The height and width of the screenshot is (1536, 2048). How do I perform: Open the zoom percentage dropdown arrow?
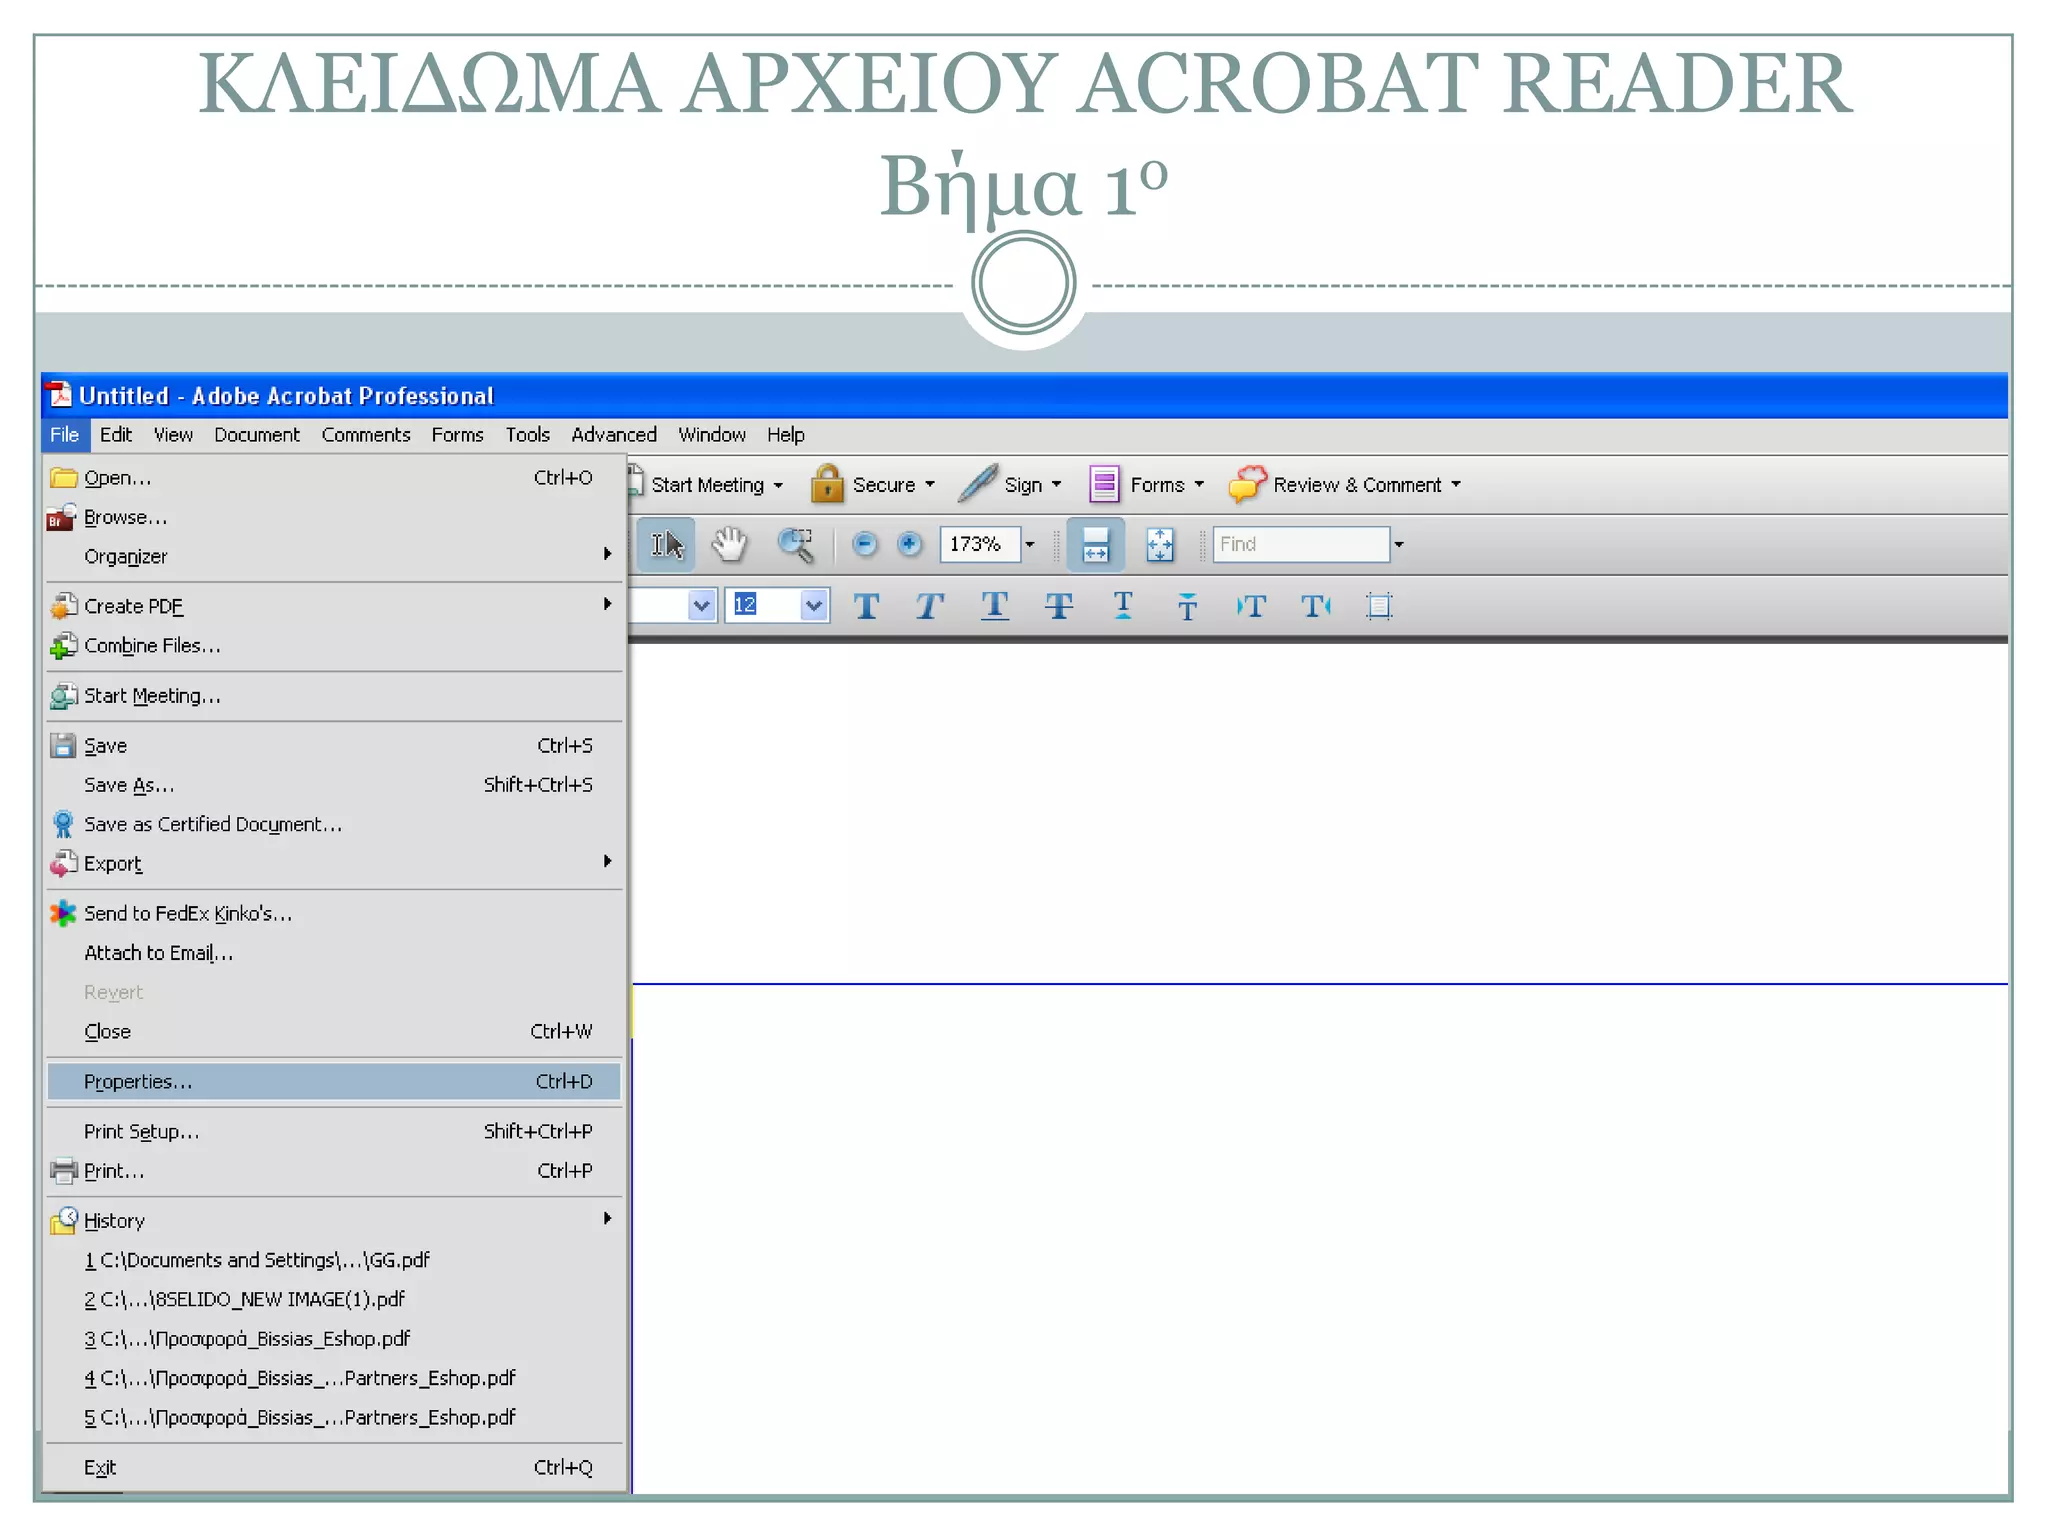pos(1030,545)
